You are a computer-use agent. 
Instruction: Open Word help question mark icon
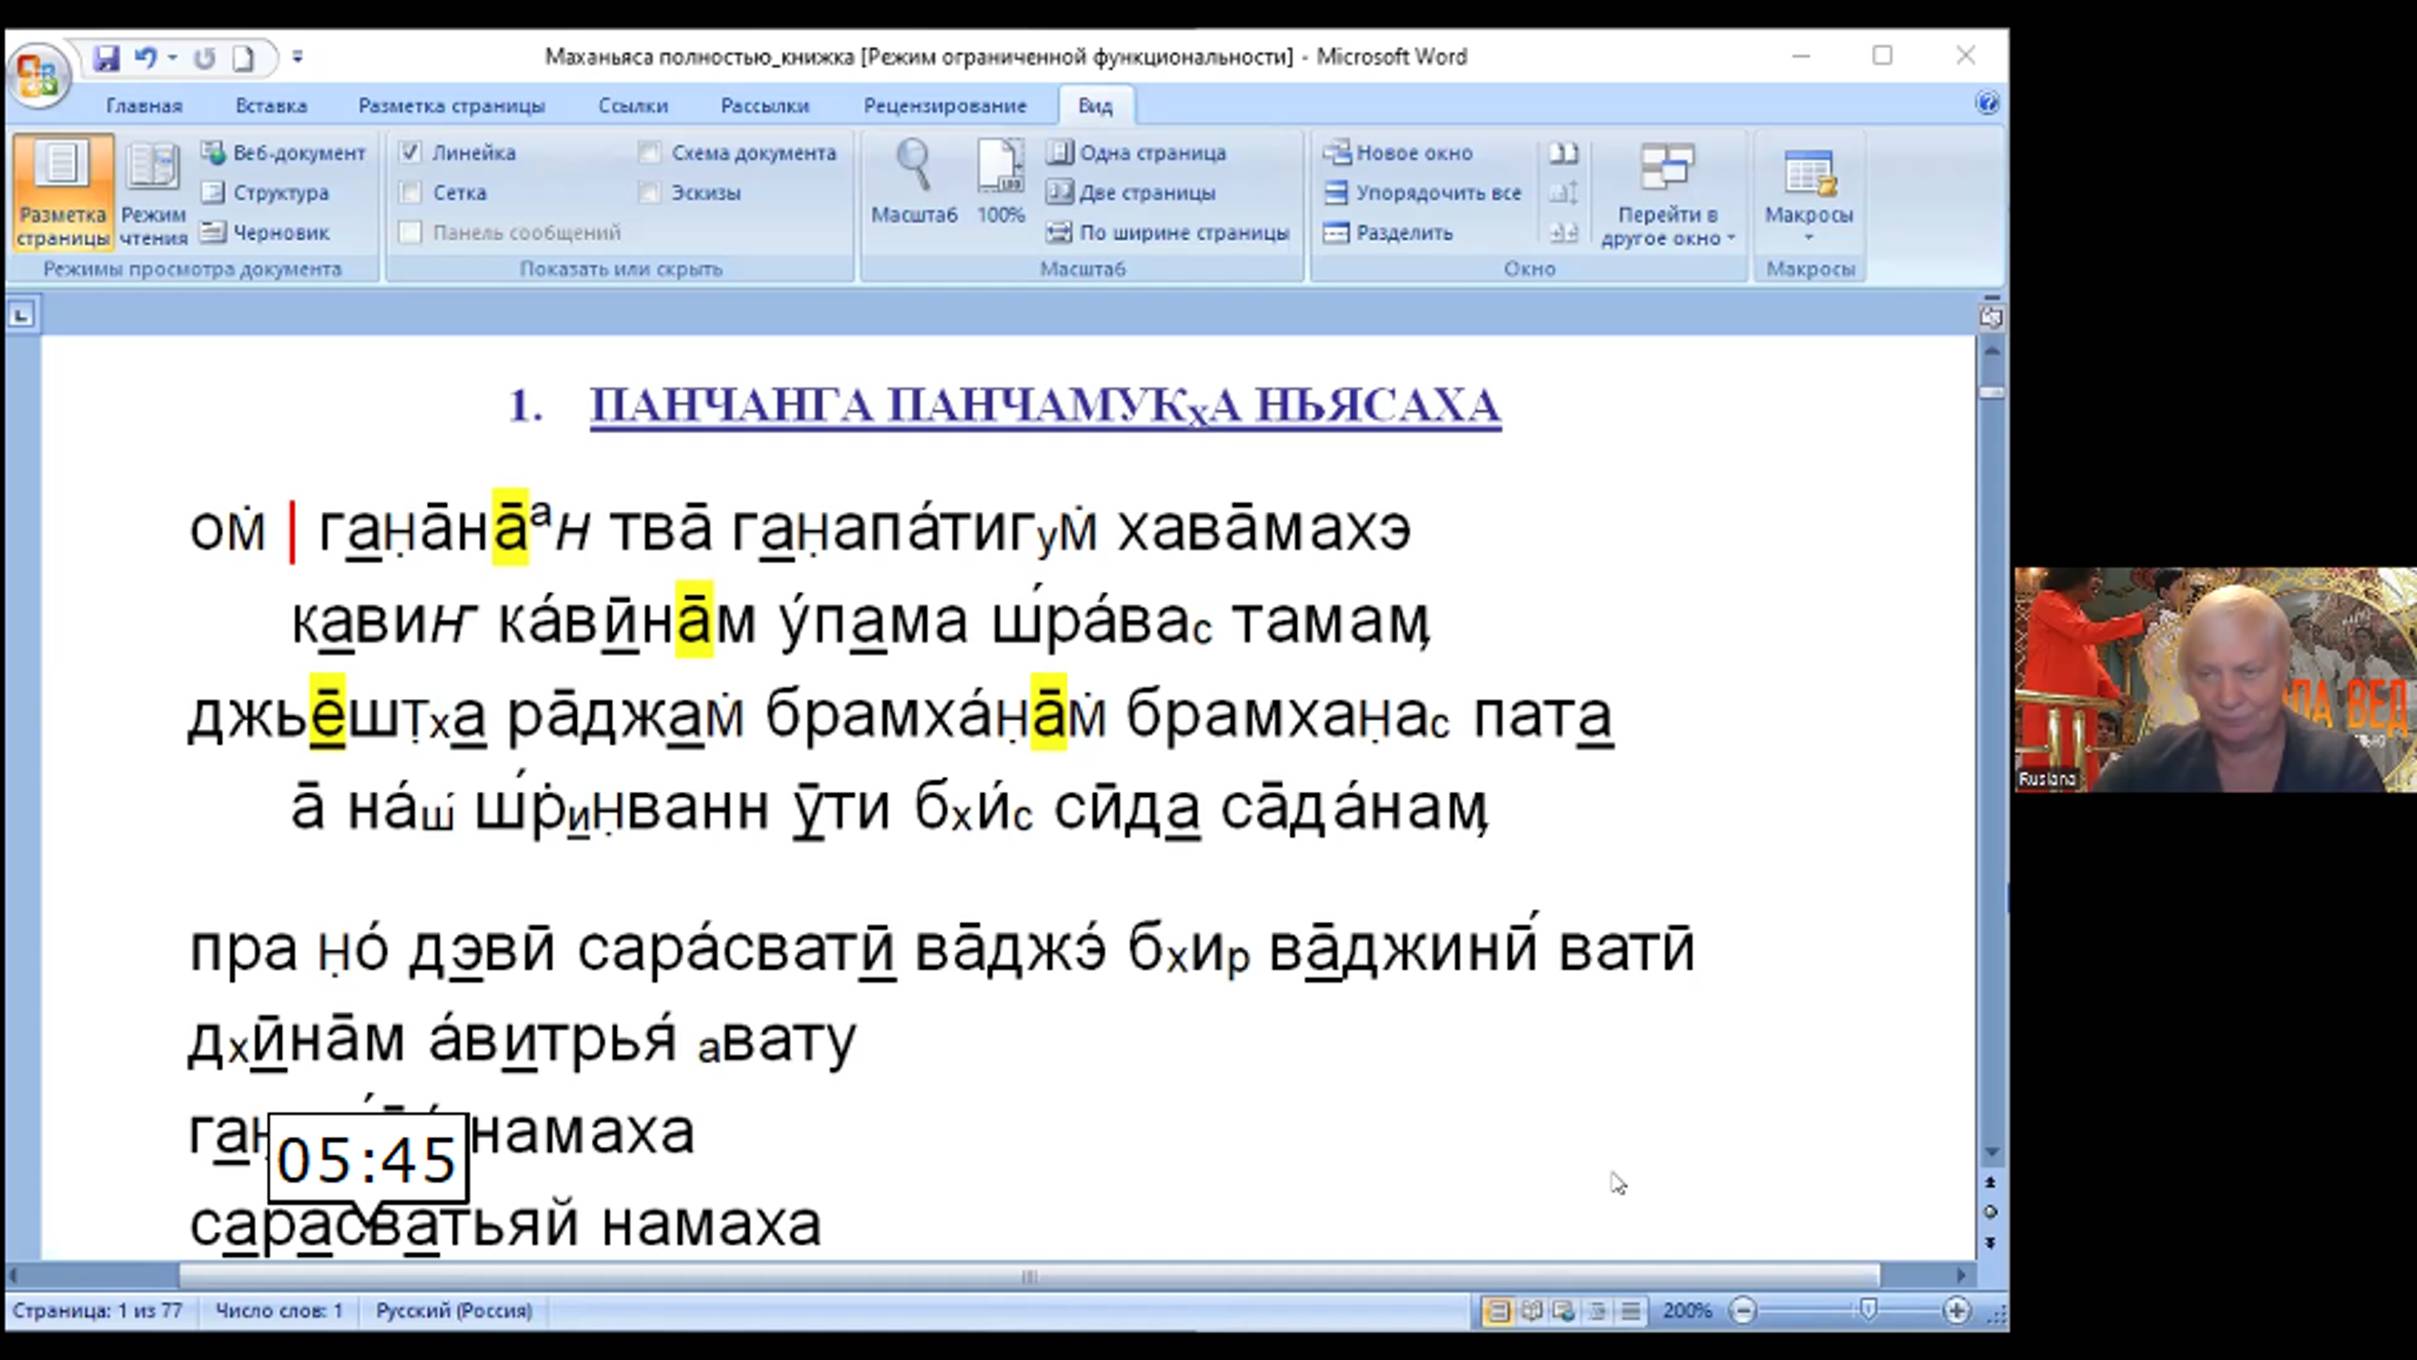(x=1987, y=104)
